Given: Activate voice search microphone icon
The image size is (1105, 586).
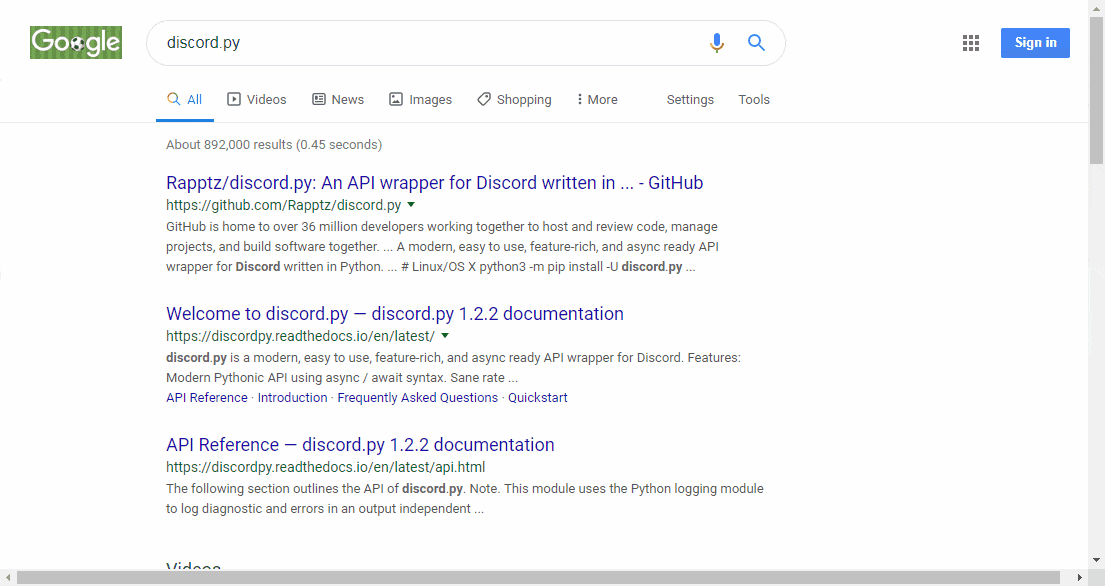Looking at the screenshot, I should 717,43.
